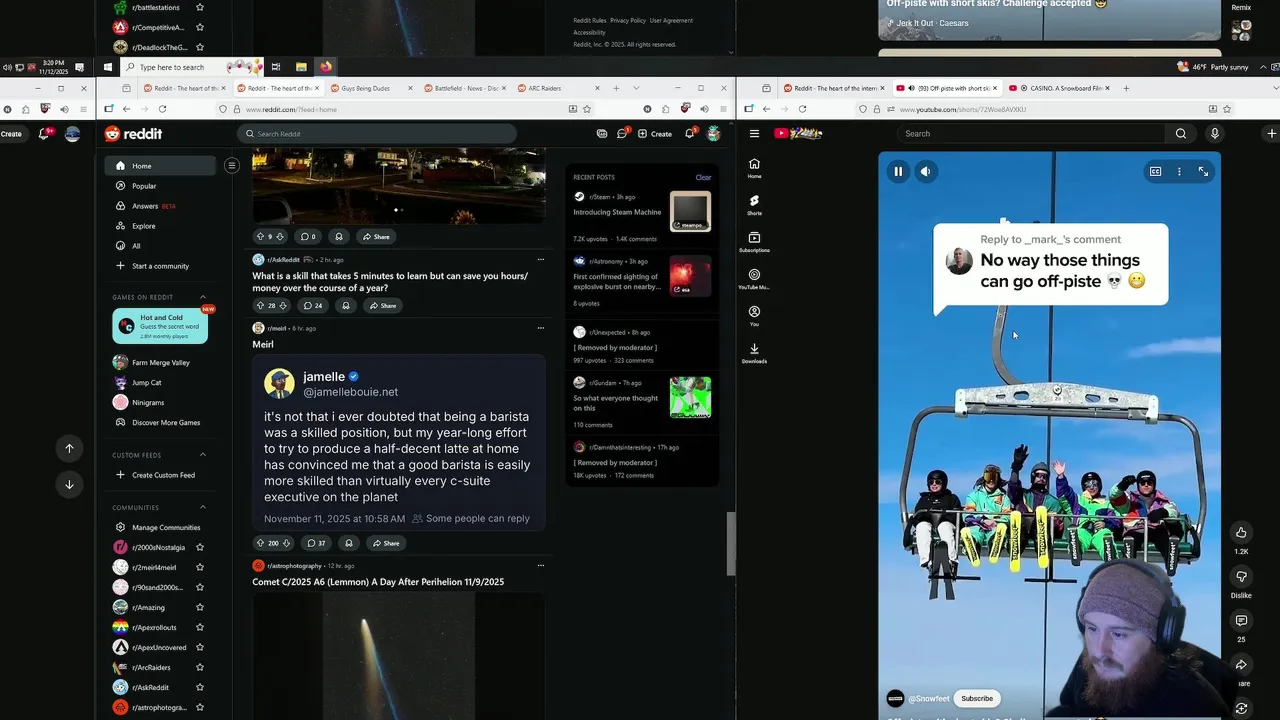
Task: Click Create Custom Feed
Action: point(160,475)
